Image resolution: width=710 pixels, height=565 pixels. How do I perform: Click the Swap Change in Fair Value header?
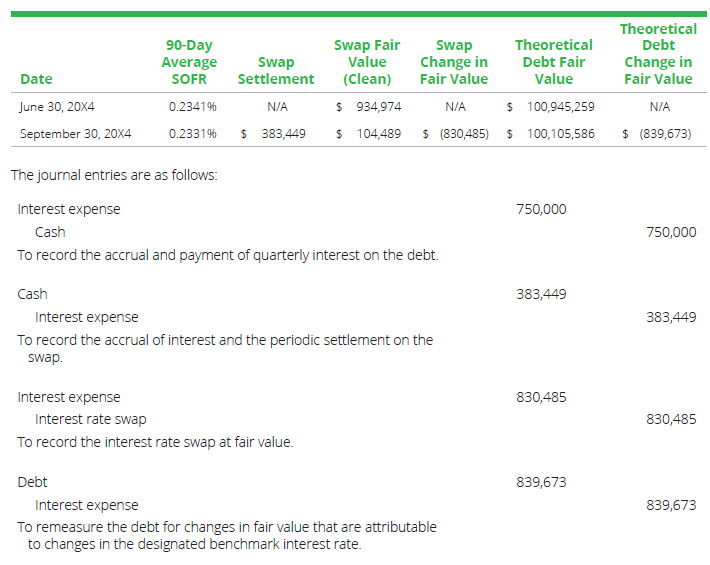(x=454, y=62)
